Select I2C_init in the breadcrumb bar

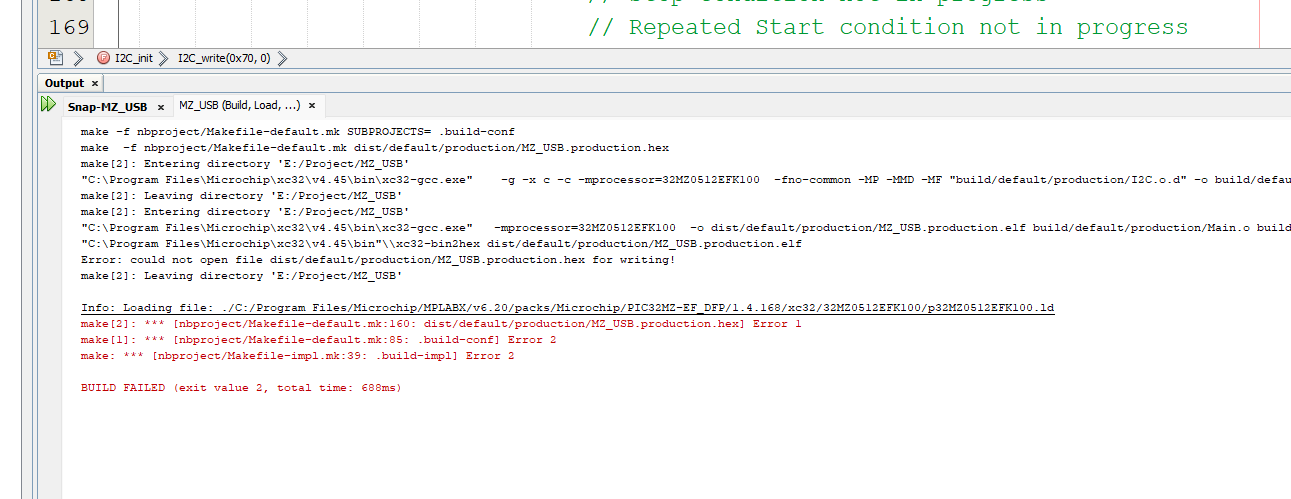point(134,59)
